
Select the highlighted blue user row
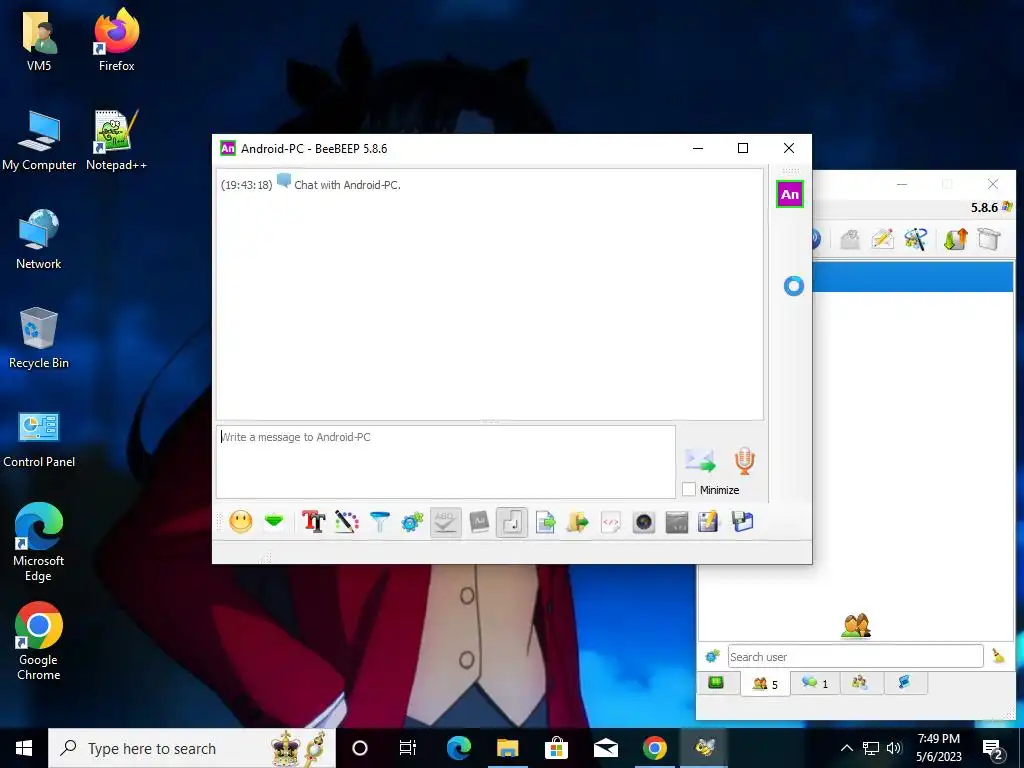tap(913, 277)
